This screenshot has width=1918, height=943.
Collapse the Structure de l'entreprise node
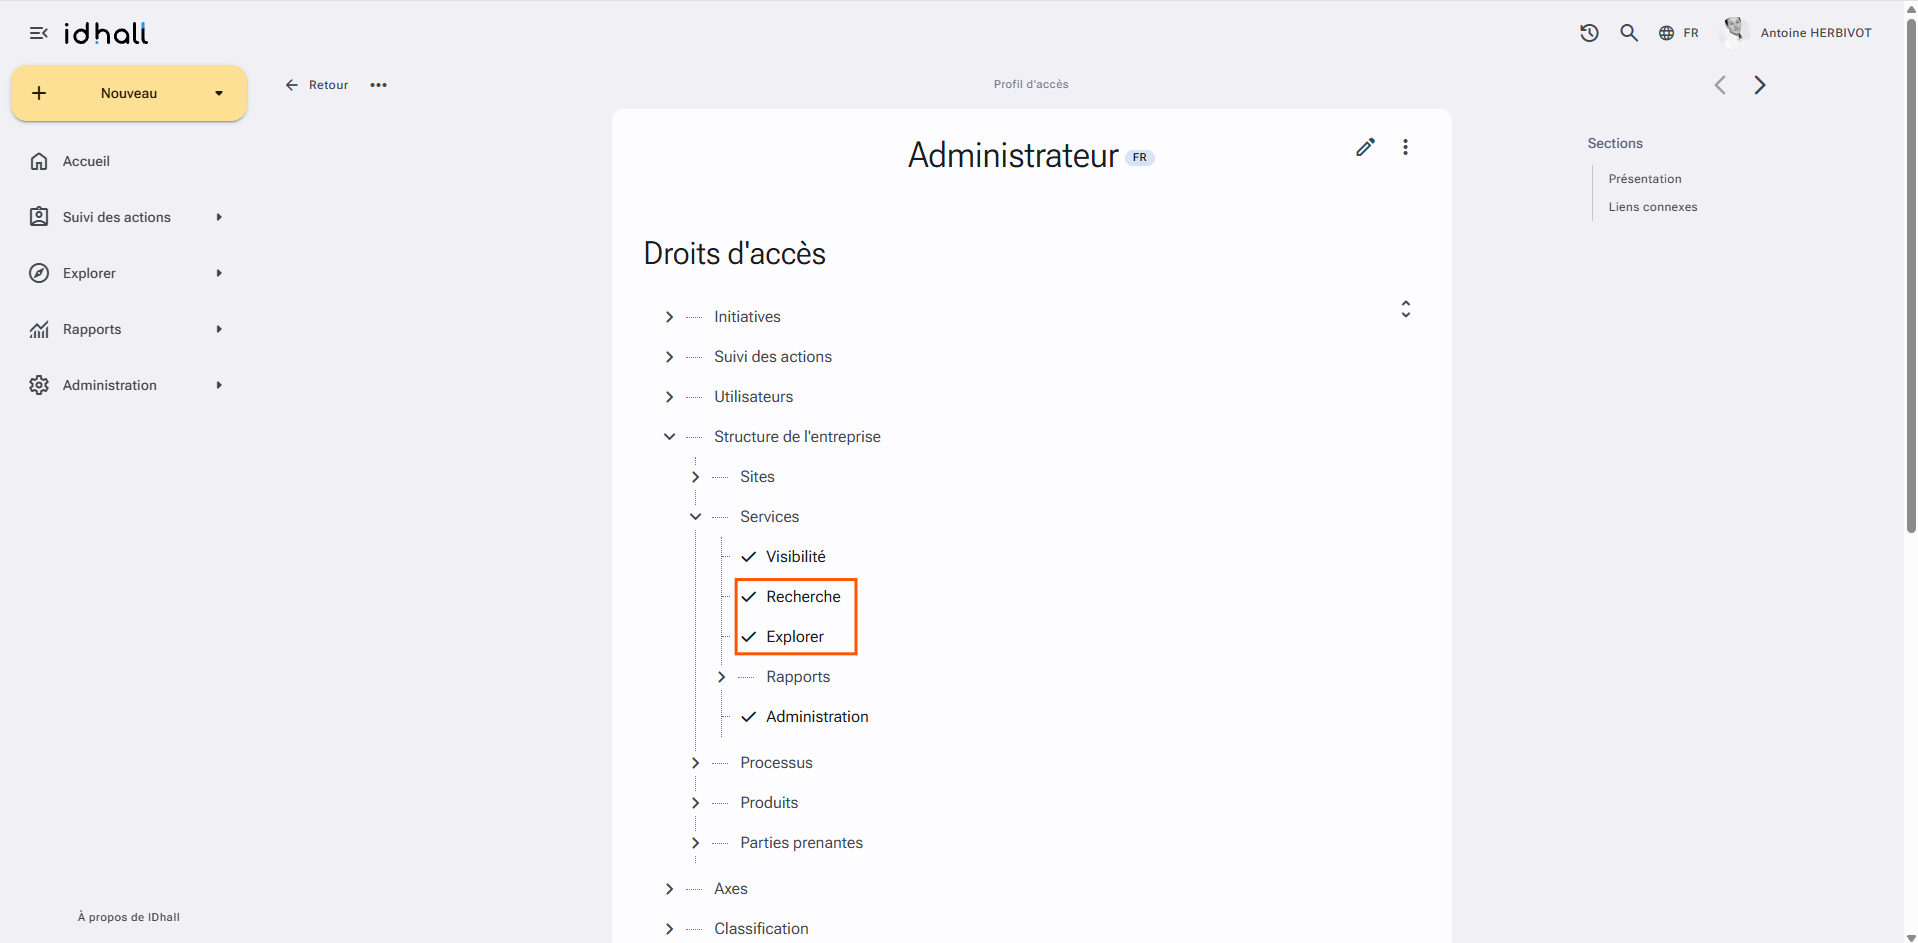669,437
